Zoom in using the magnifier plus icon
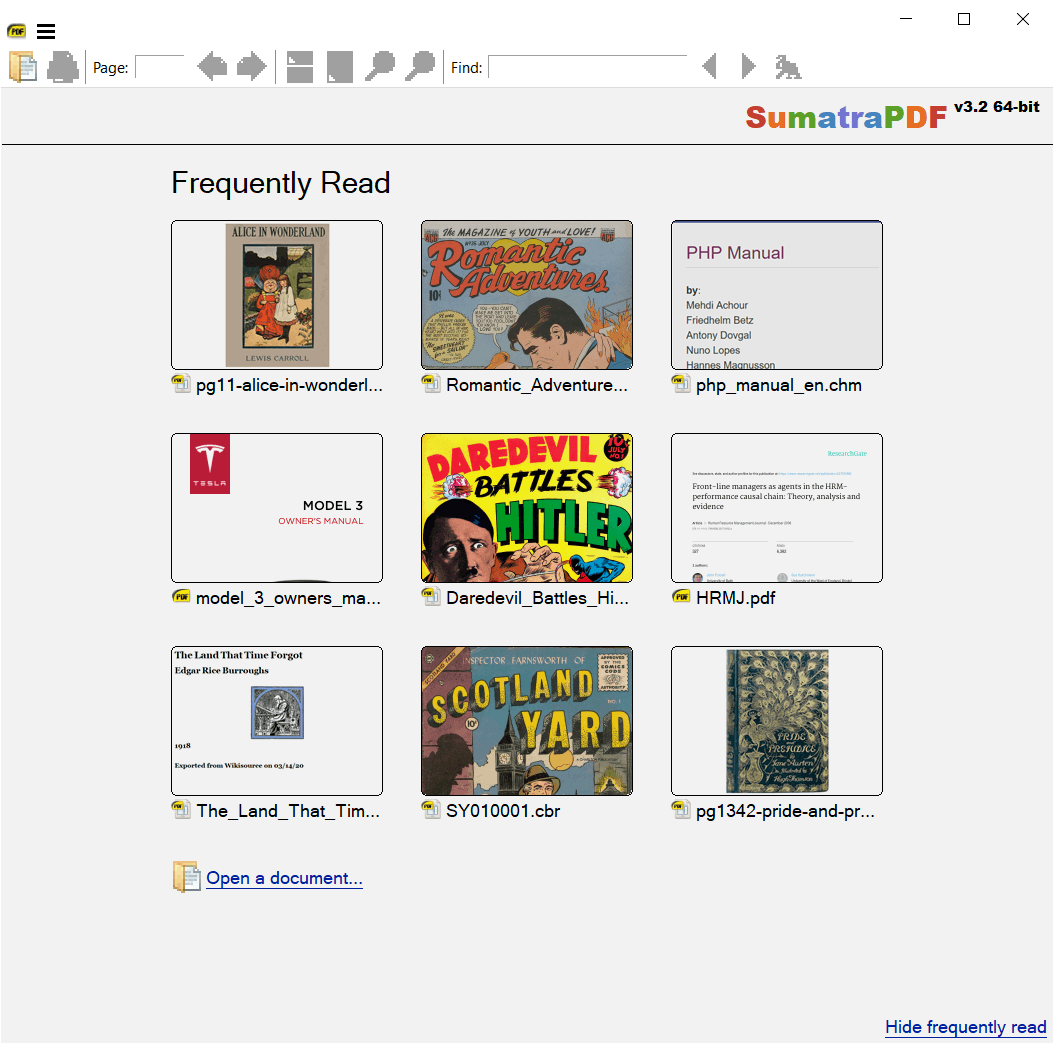 pyautogui.click(x=421, y=66)
